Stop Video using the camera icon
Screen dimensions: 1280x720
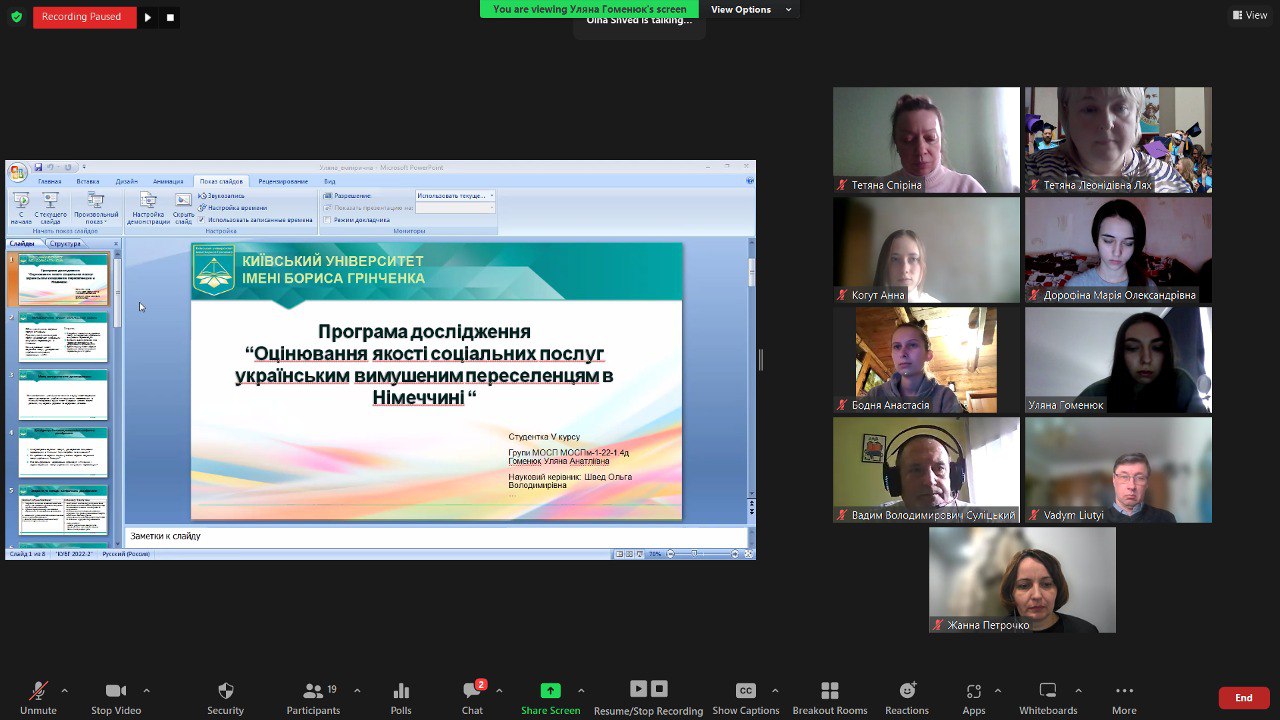(x=116, y=691)
